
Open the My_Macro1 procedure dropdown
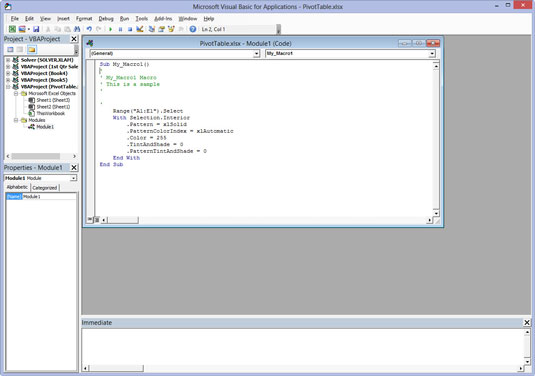(350, 54)
